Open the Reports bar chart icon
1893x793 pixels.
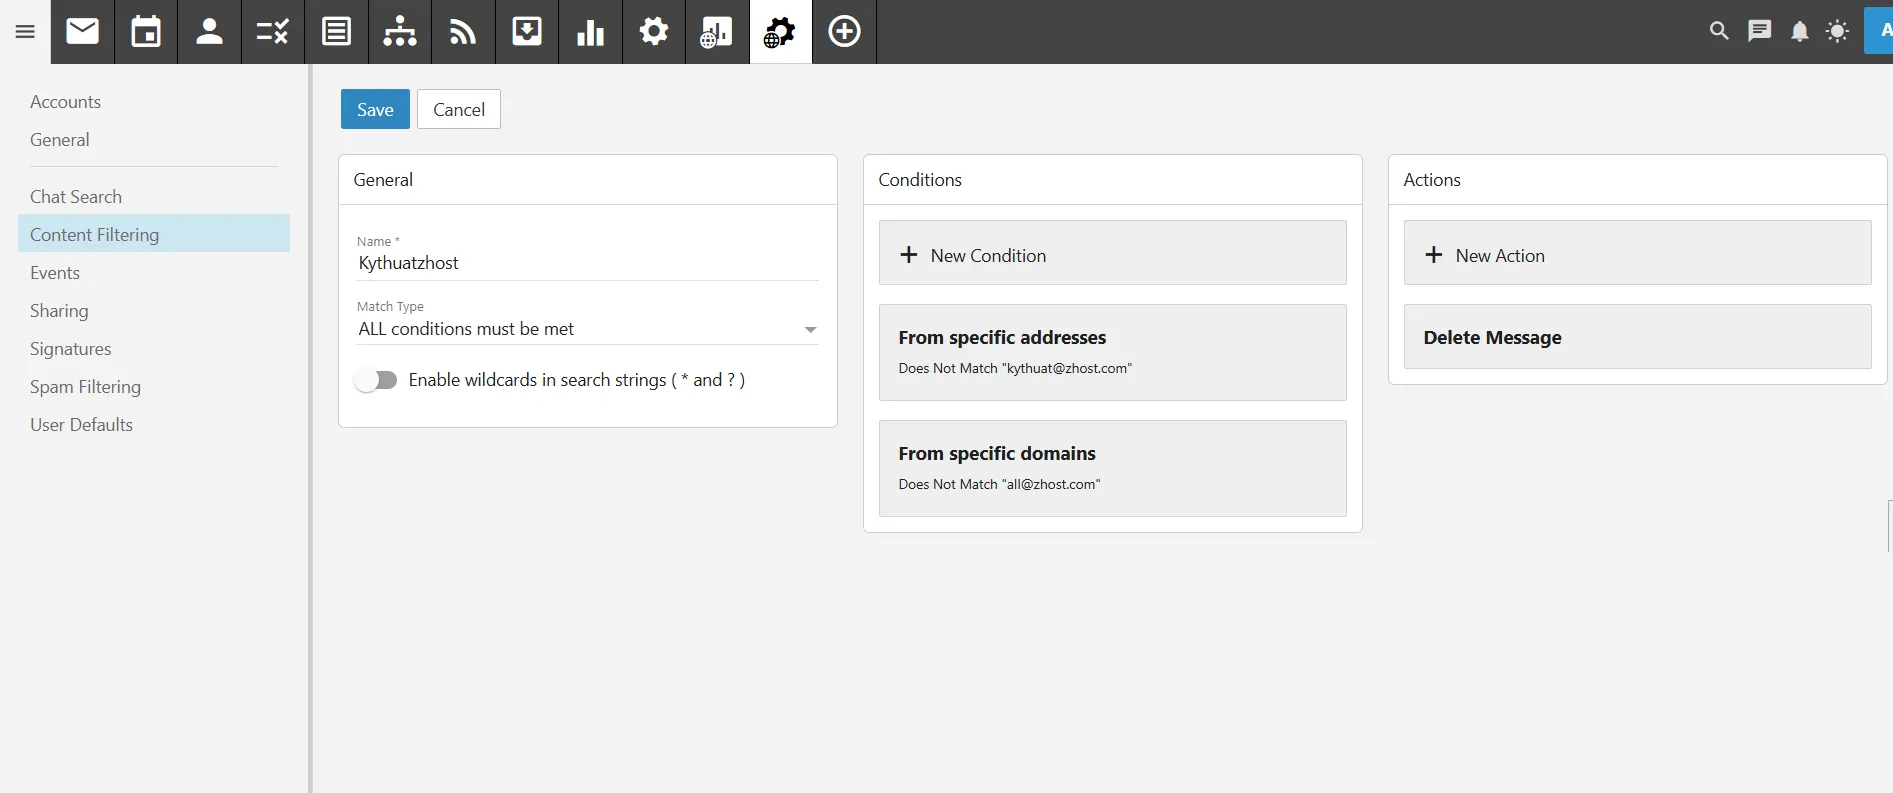pos(590,32)
